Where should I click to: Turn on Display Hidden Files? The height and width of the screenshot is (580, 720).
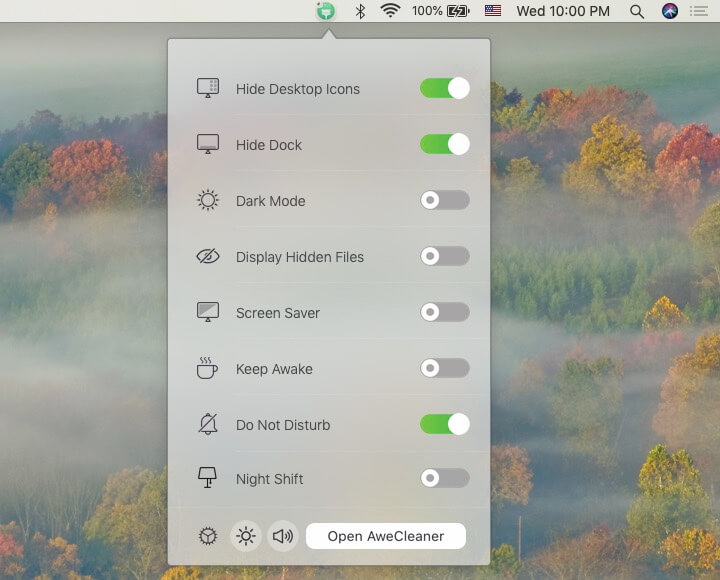[445, 257]
